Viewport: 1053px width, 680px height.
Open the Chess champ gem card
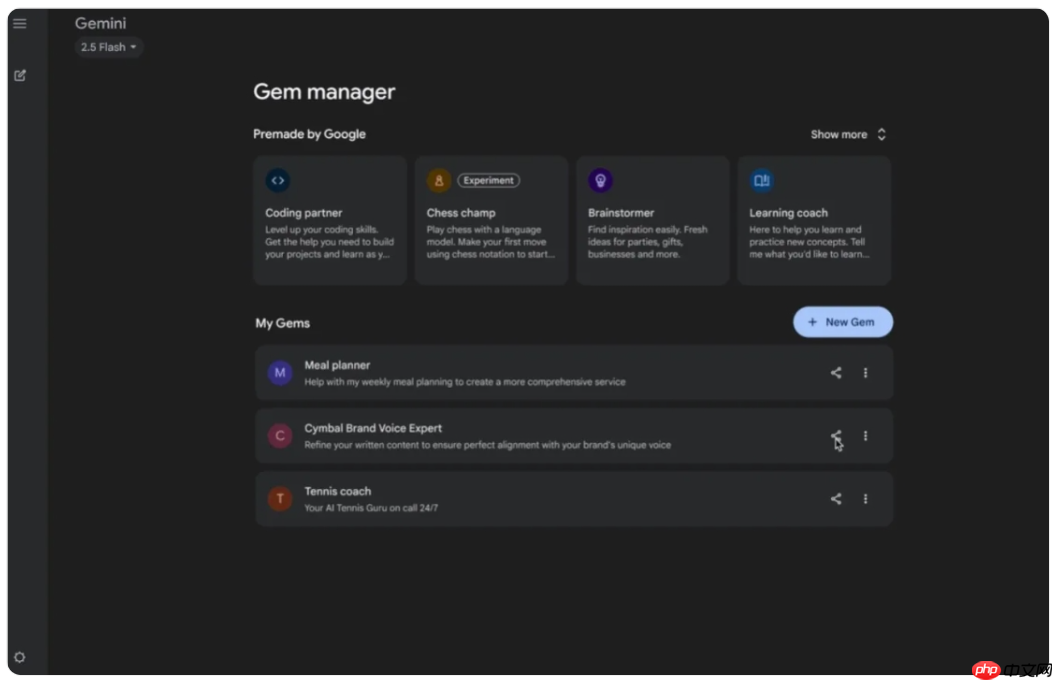tap(491, 220)
